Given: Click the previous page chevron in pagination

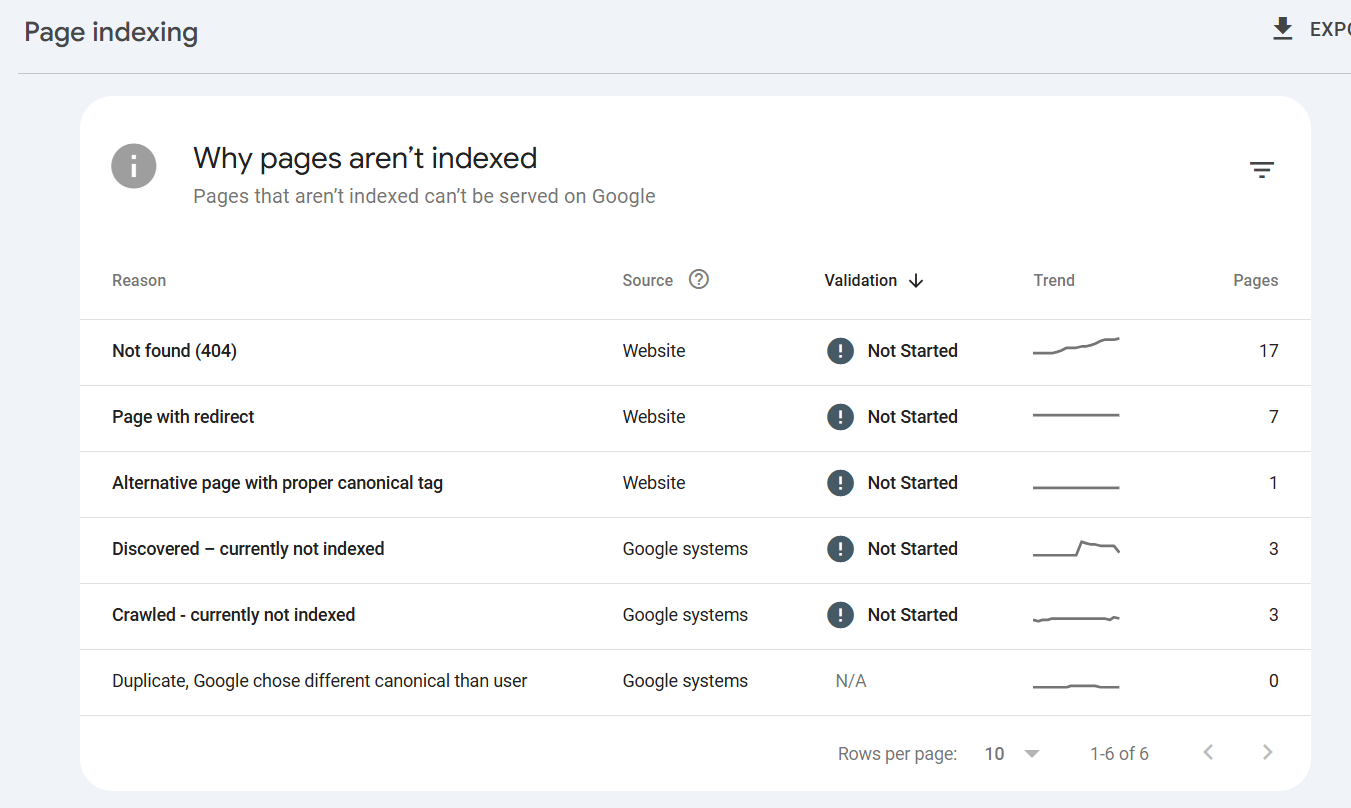Looking at the screenshot, I should point(1207,751).
